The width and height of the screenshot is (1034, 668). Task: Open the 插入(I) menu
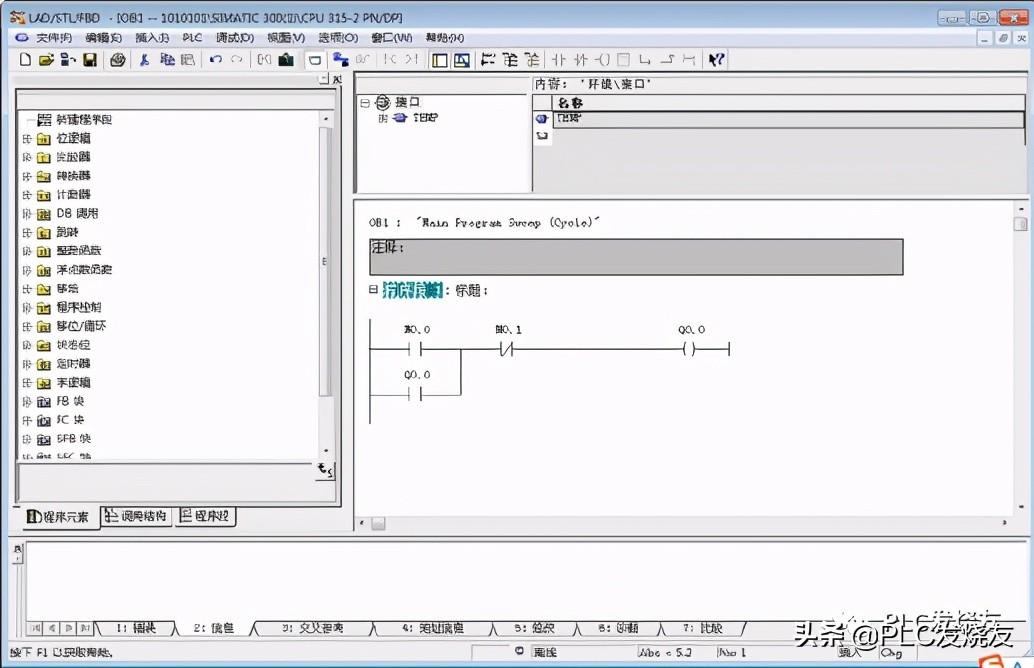152,38
